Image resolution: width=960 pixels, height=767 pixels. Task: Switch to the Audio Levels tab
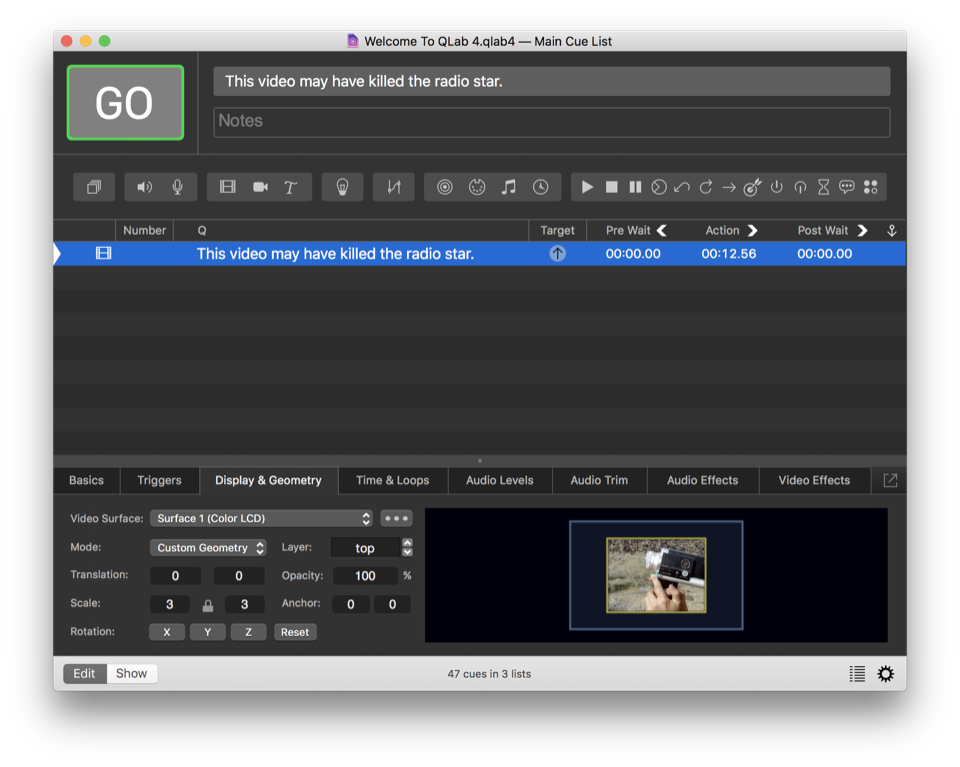pyautogui.click(x=499, y=480)
